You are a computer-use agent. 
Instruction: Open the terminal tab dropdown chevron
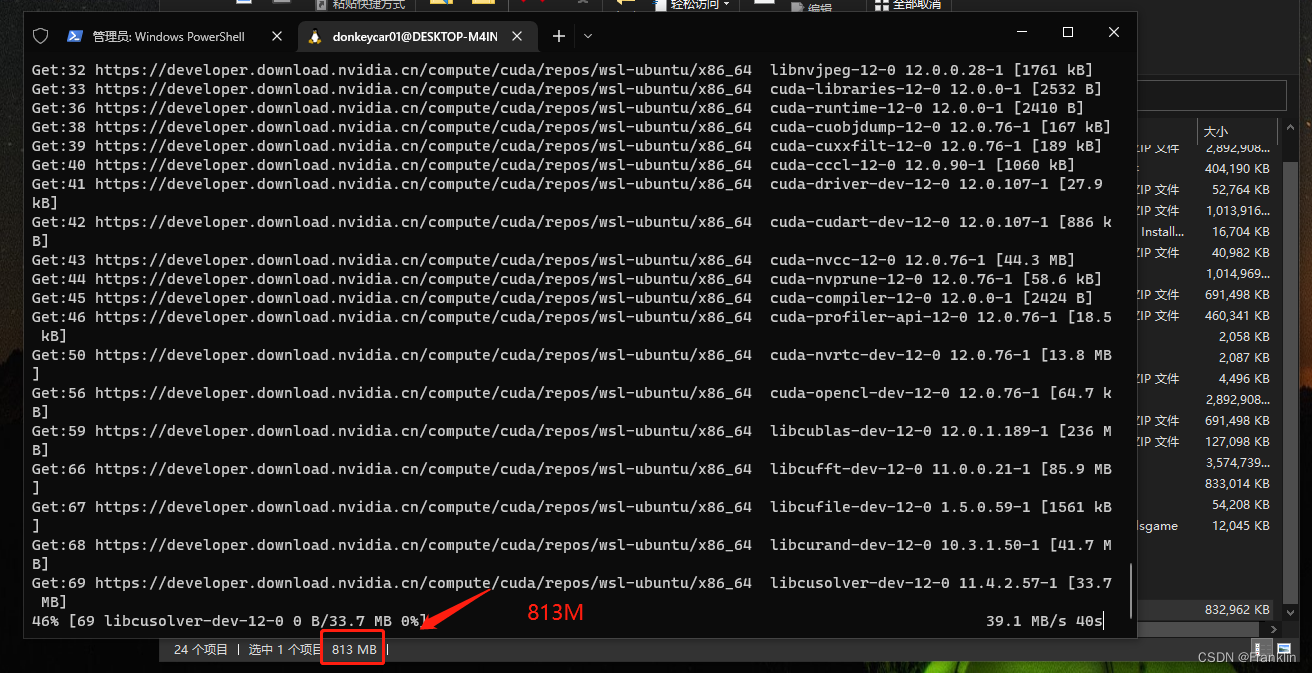tap(588, 36)
